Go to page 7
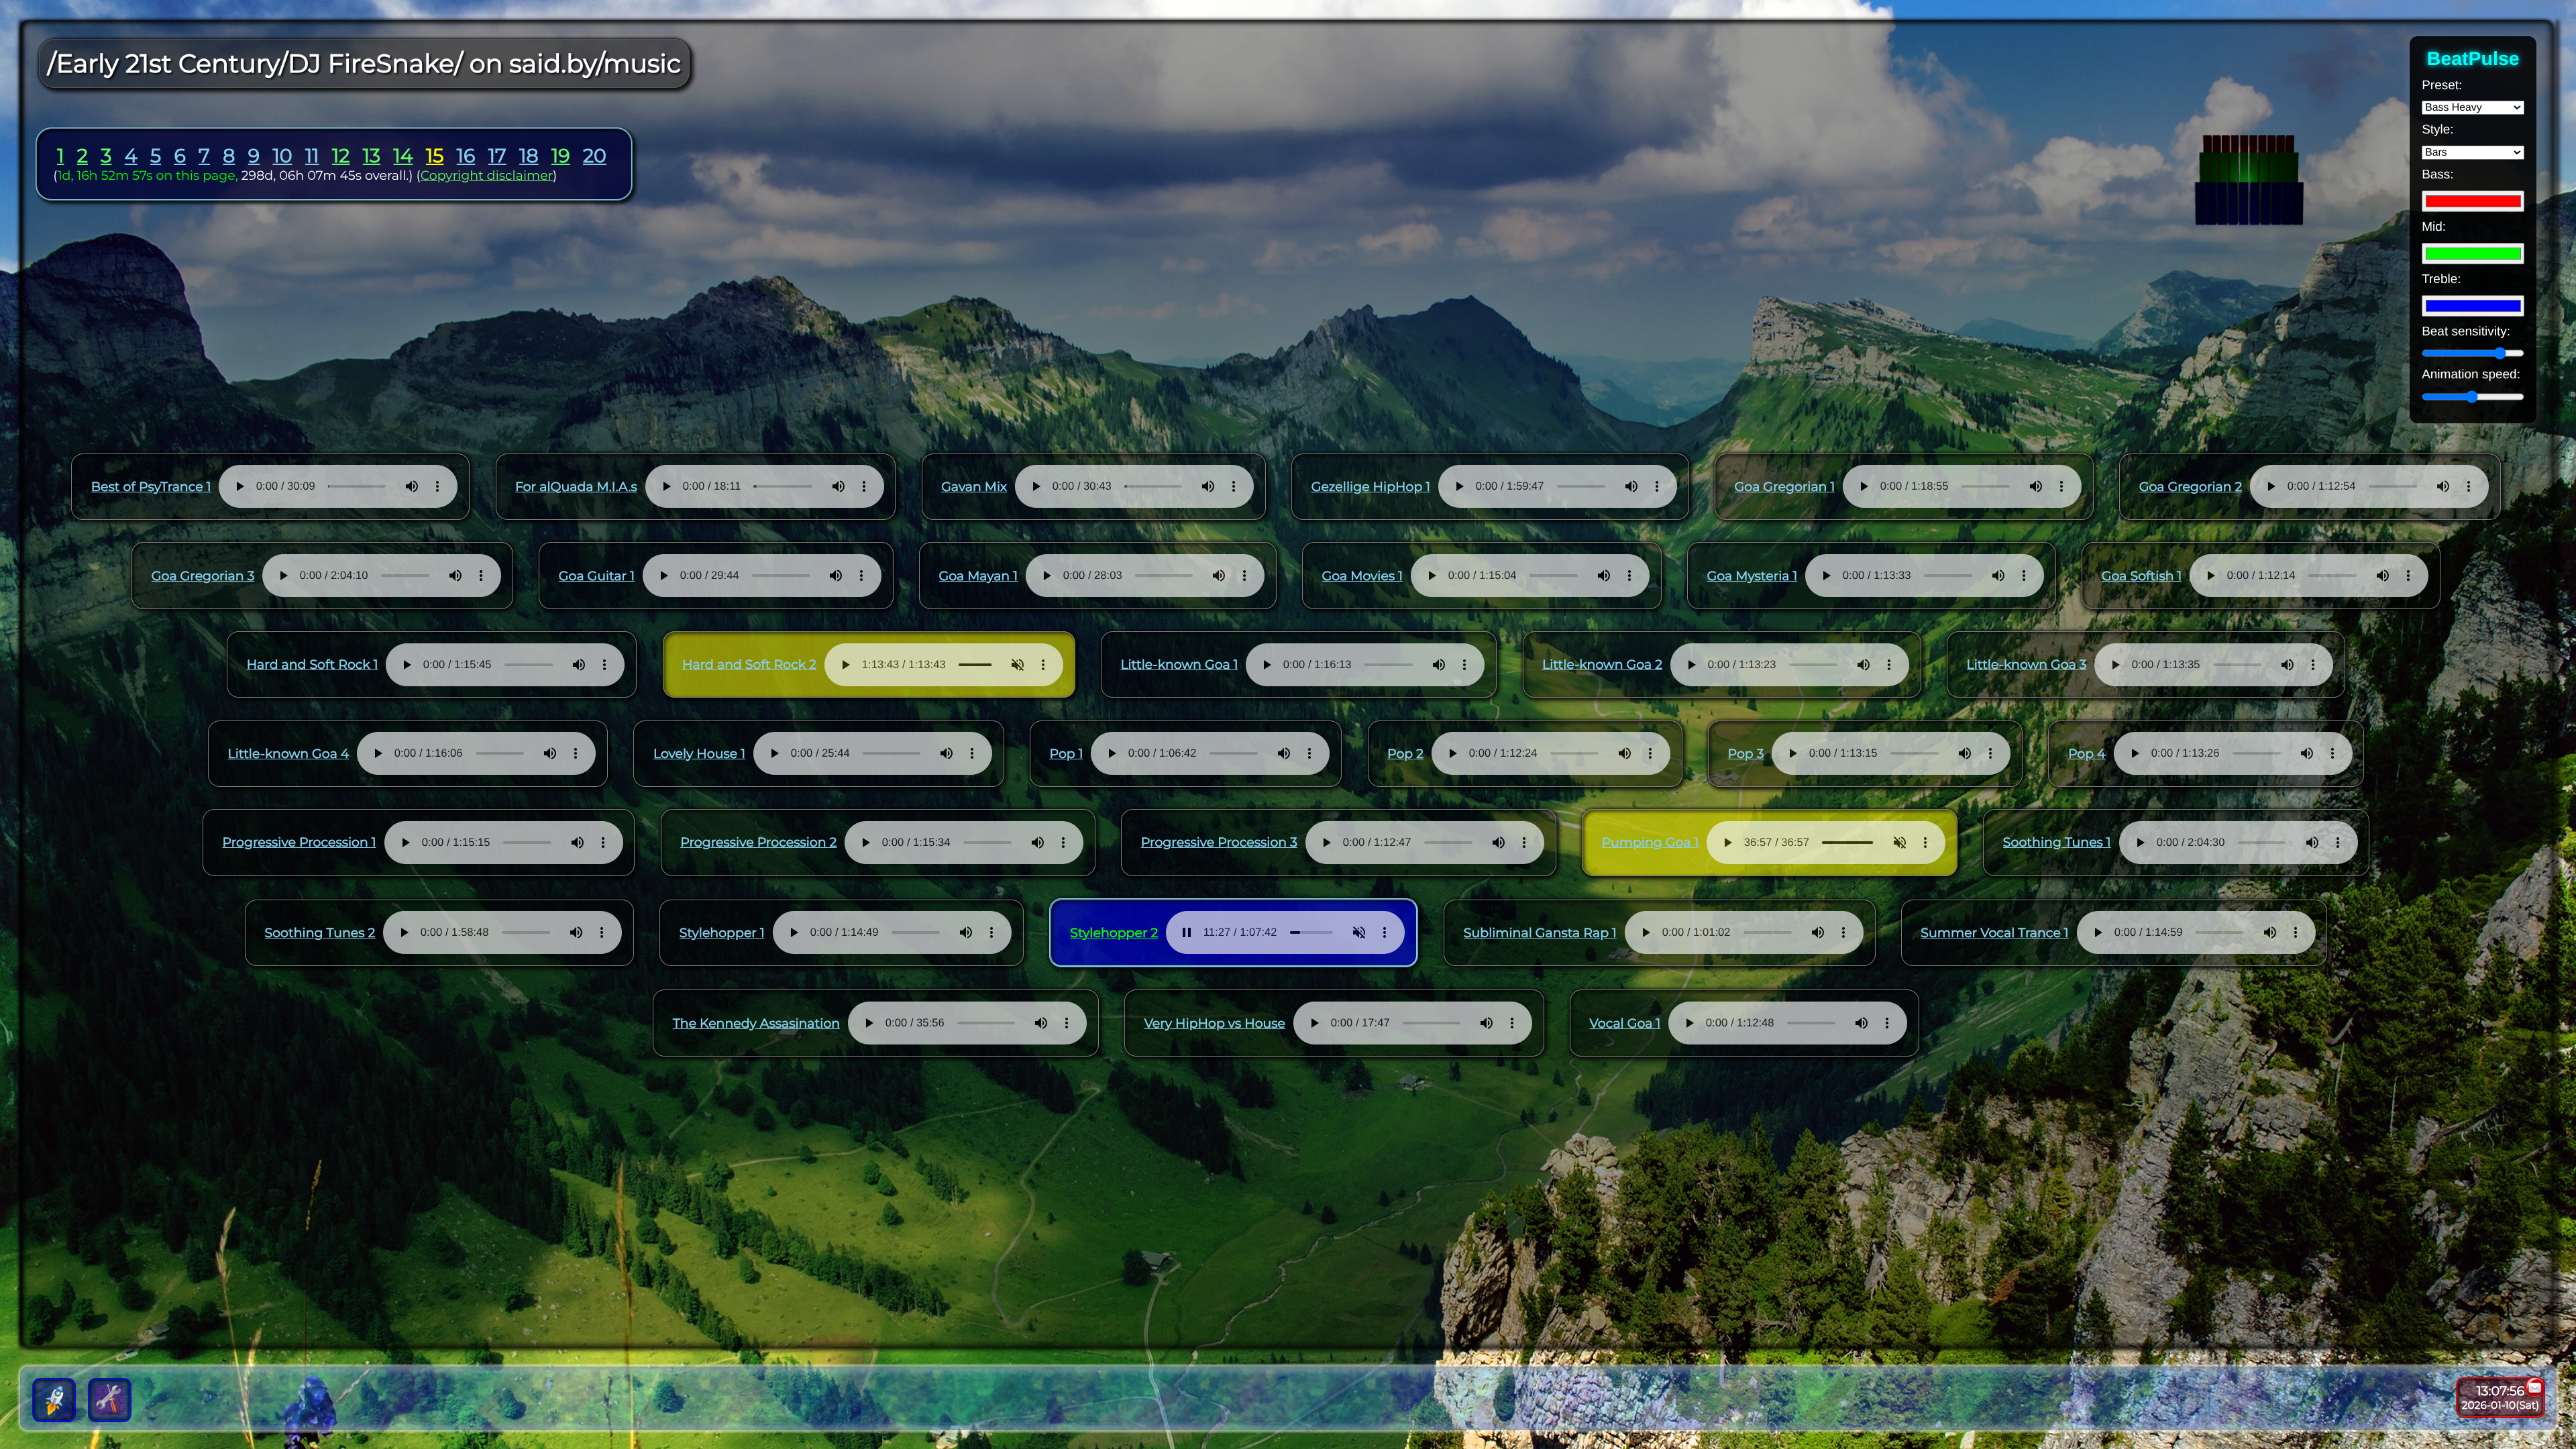Viewport: 2576px width, 1449px height. tap(204, 156)
